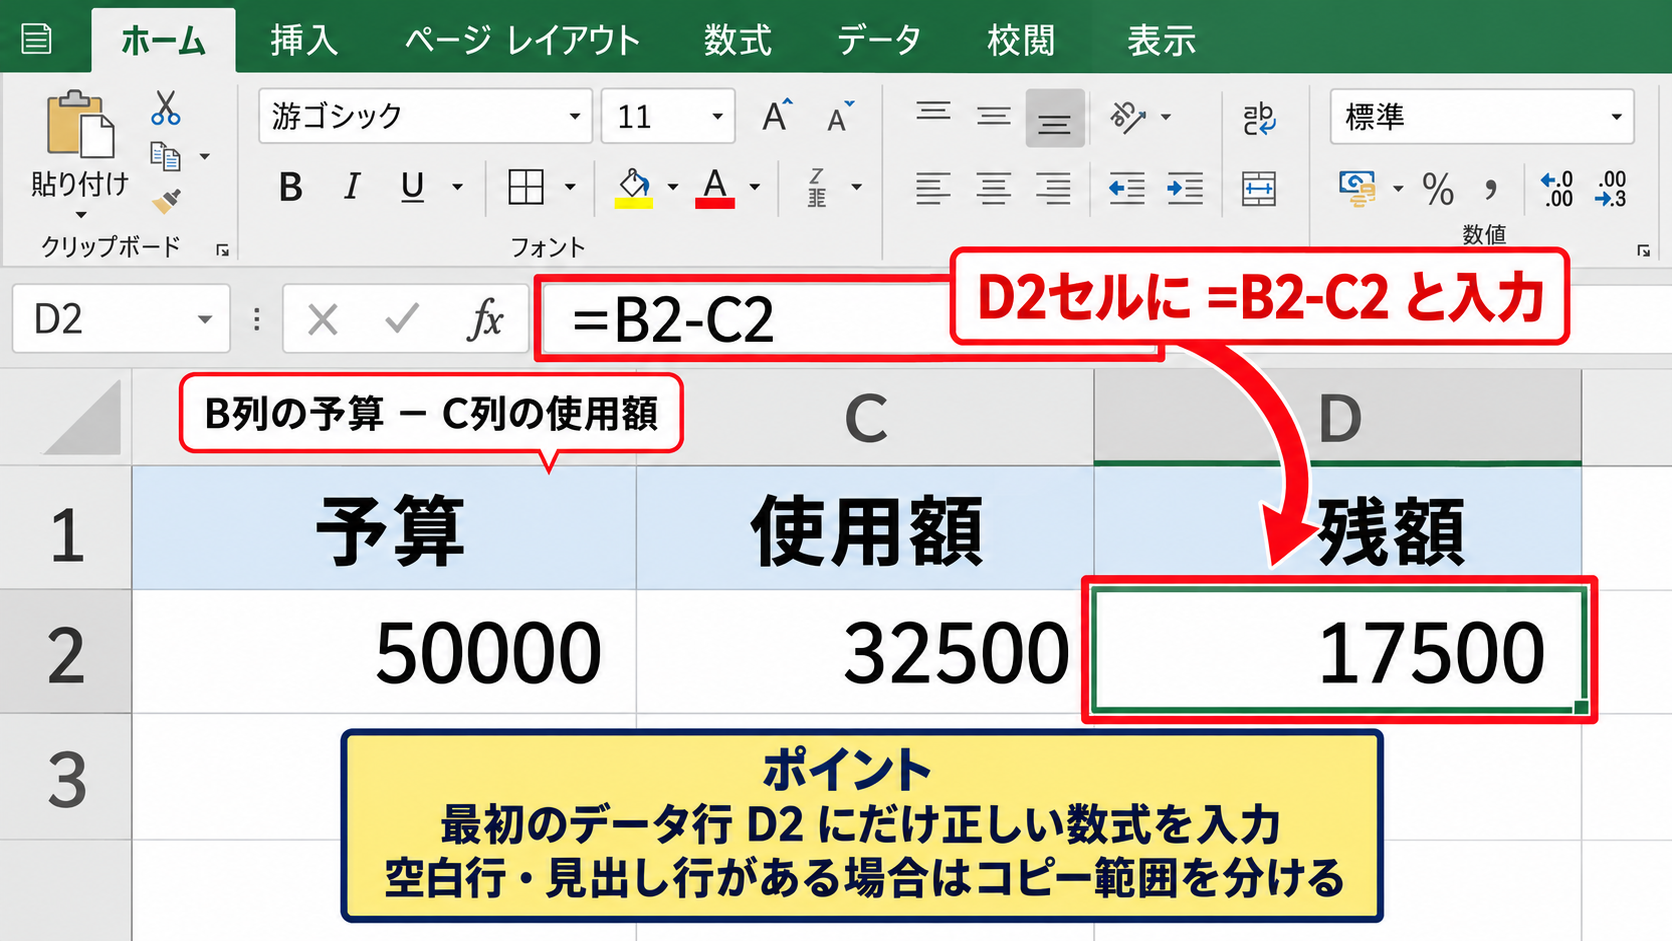Apply the red font color A
This screenshot has height=941, width=1672.
point(715,187)
